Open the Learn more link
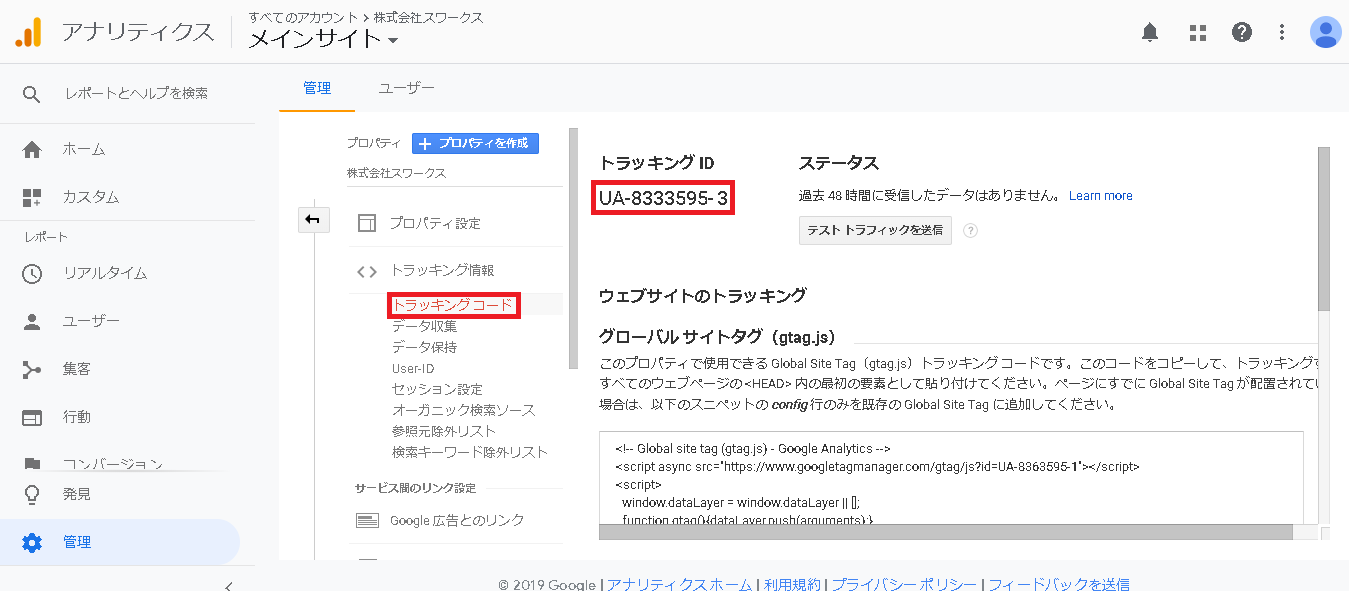The image size is (1349, 591). [1100, 196]
